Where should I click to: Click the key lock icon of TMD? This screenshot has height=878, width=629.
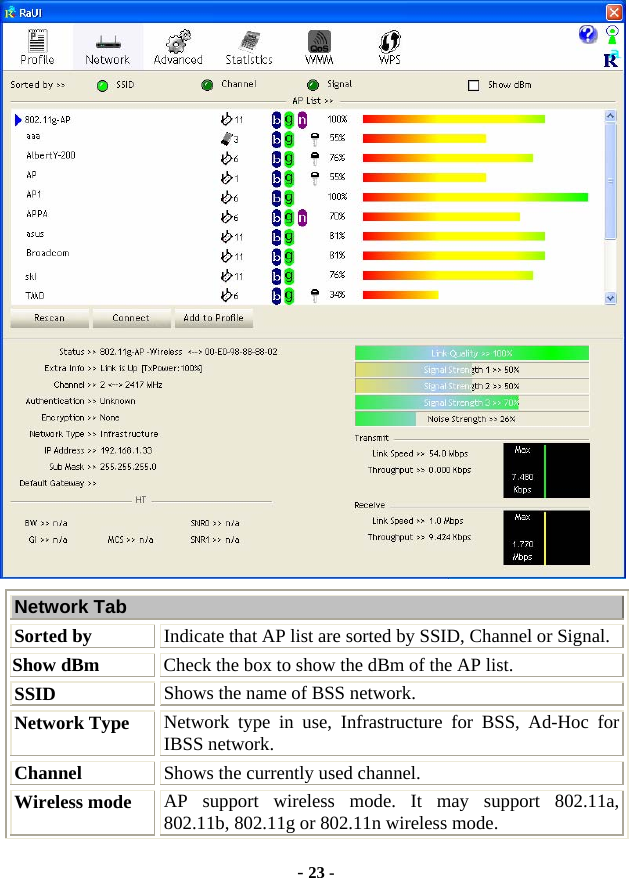pyautogui.click(x=315, y=296)
